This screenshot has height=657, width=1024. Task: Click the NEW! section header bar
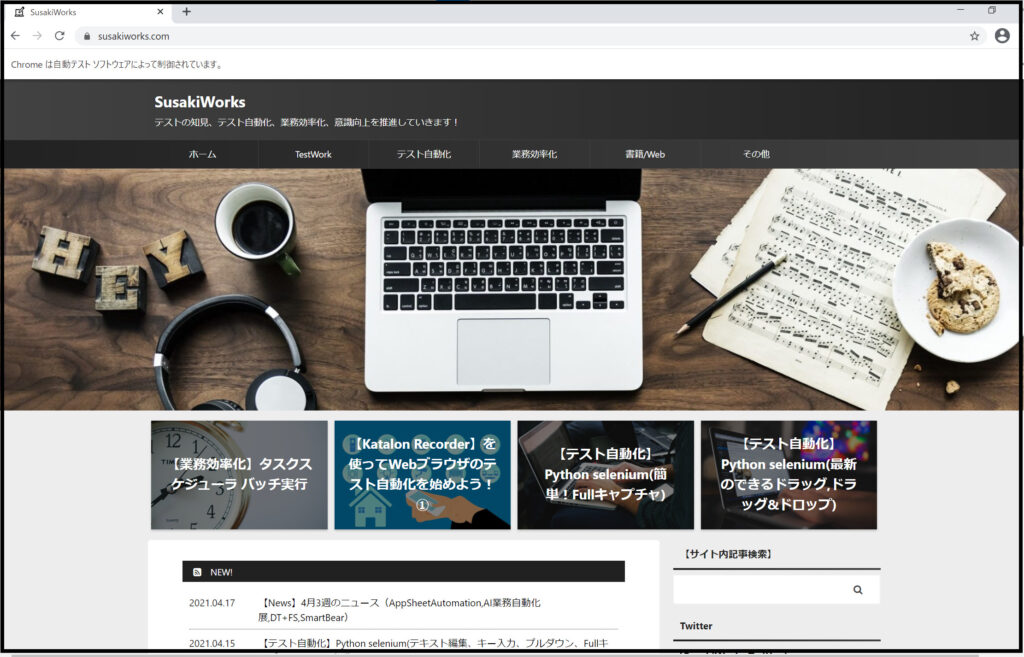coord(403,571)
